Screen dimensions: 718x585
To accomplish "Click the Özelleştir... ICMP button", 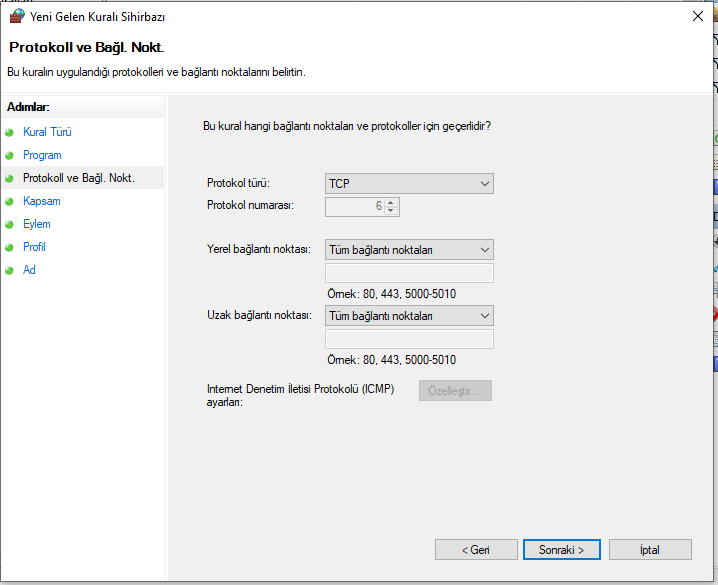I will (455, 390).
